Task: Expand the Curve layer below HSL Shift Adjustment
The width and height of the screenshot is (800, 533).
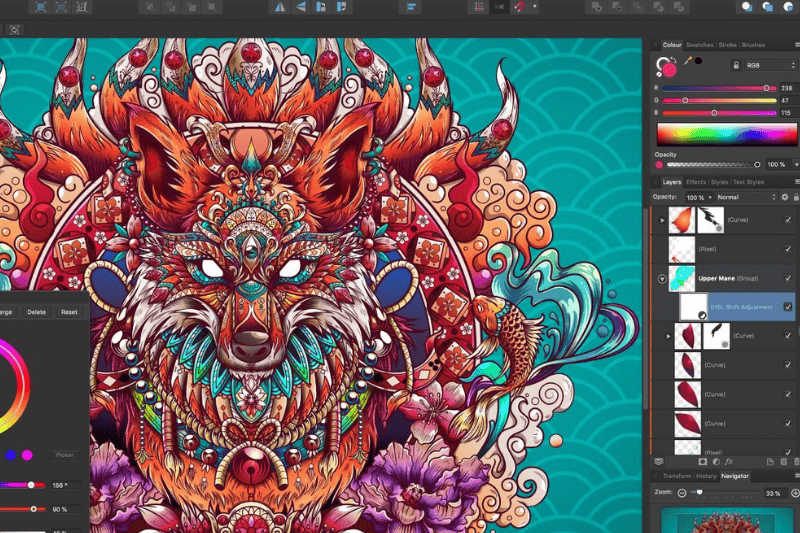Action: [668, 336]
